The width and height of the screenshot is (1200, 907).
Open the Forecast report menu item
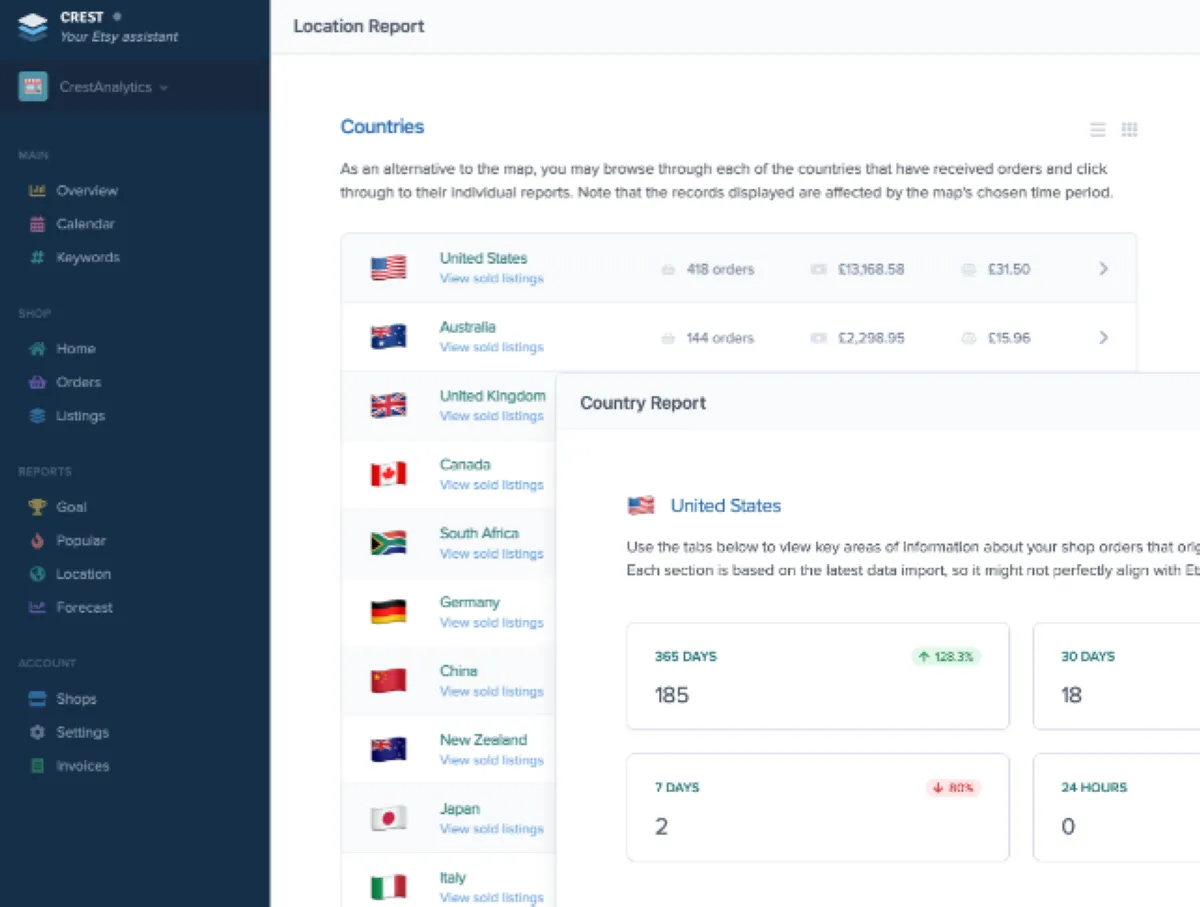[85, 607]
